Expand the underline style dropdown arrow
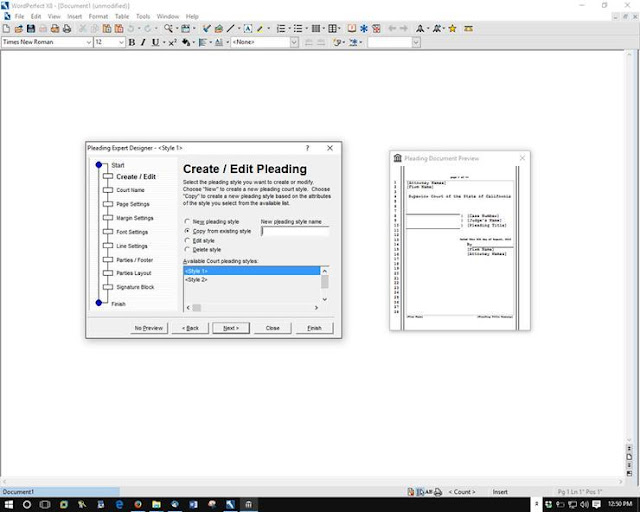 (164, 42)
